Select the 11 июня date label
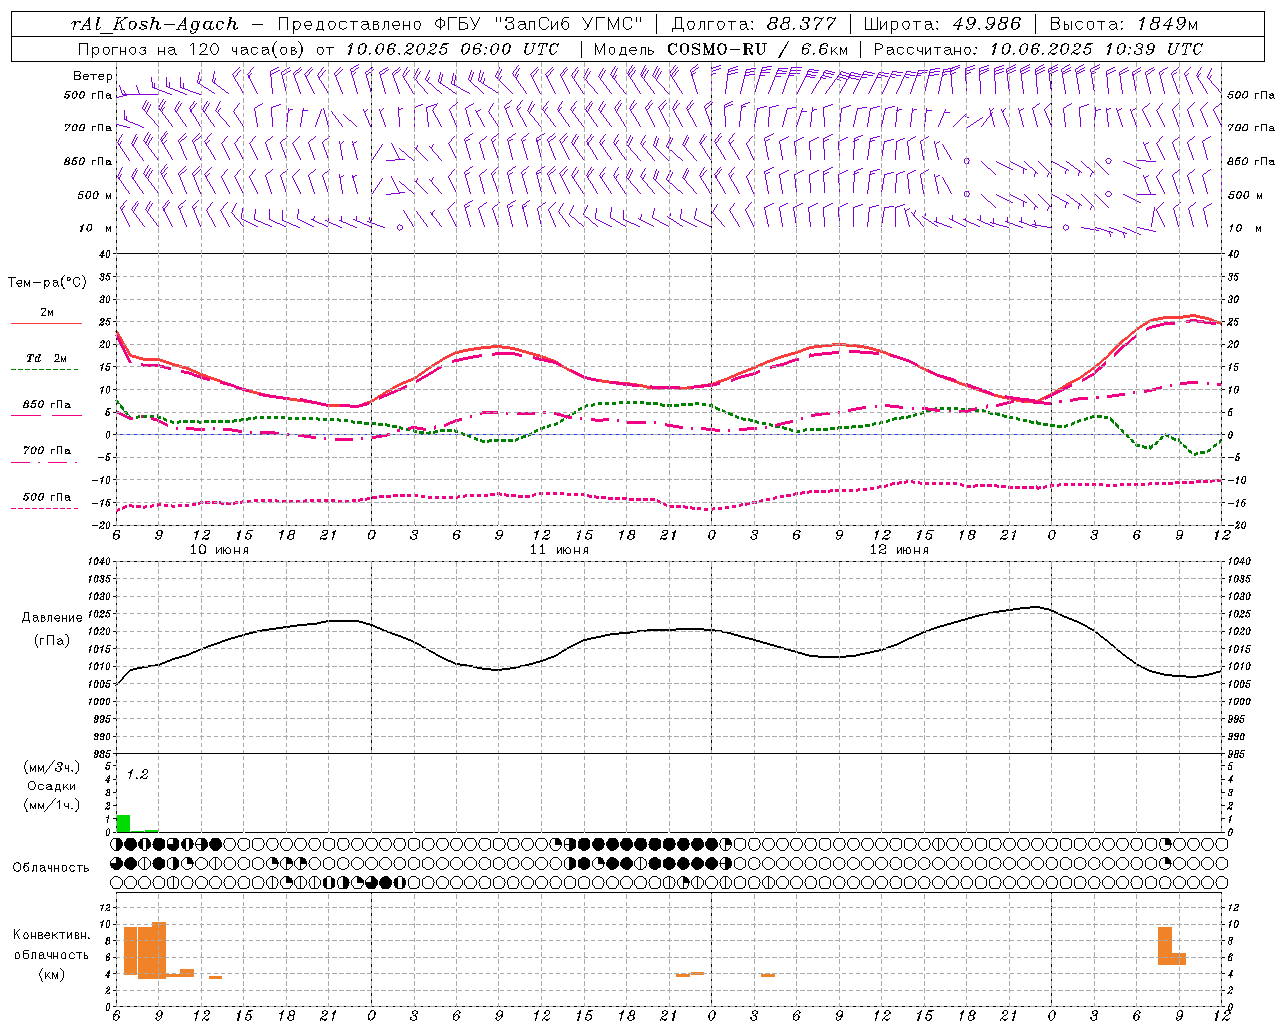 pyautogui.click(x=559, y=550)
